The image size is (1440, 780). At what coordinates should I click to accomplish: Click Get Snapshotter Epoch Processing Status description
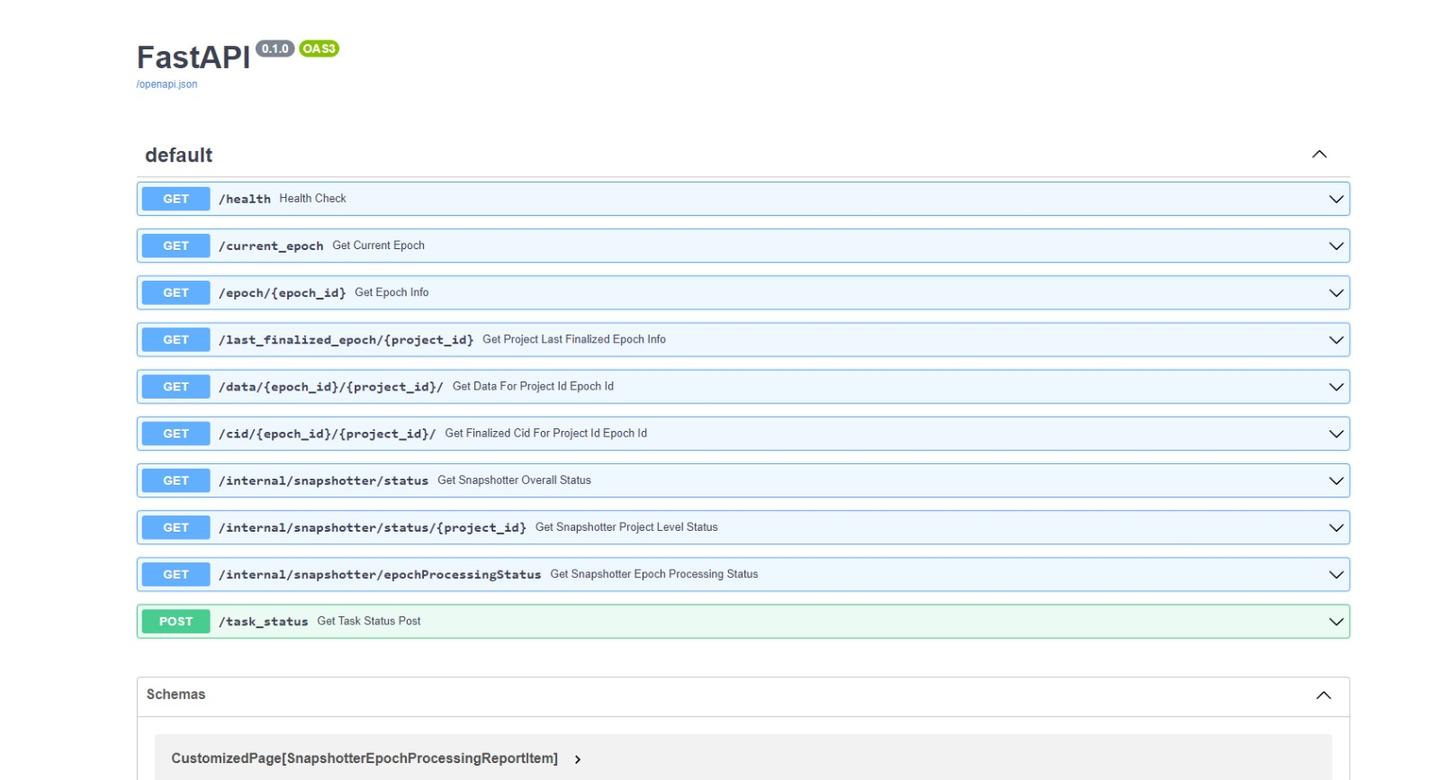click(x=654, y=574)
